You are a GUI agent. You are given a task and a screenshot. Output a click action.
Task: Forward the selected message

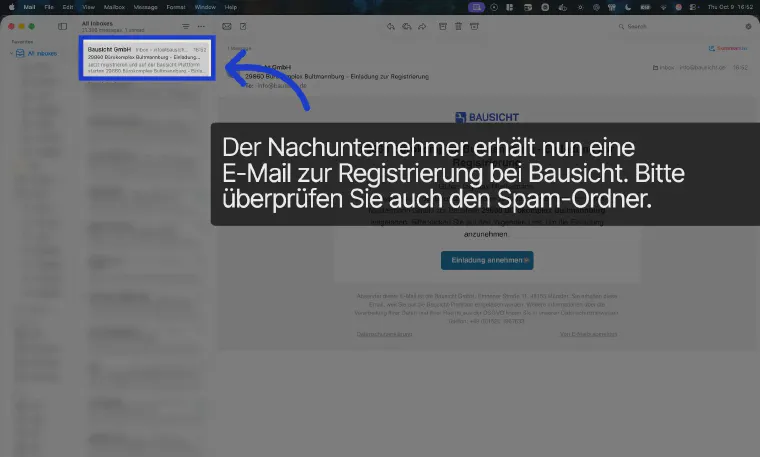coord(422,27)
